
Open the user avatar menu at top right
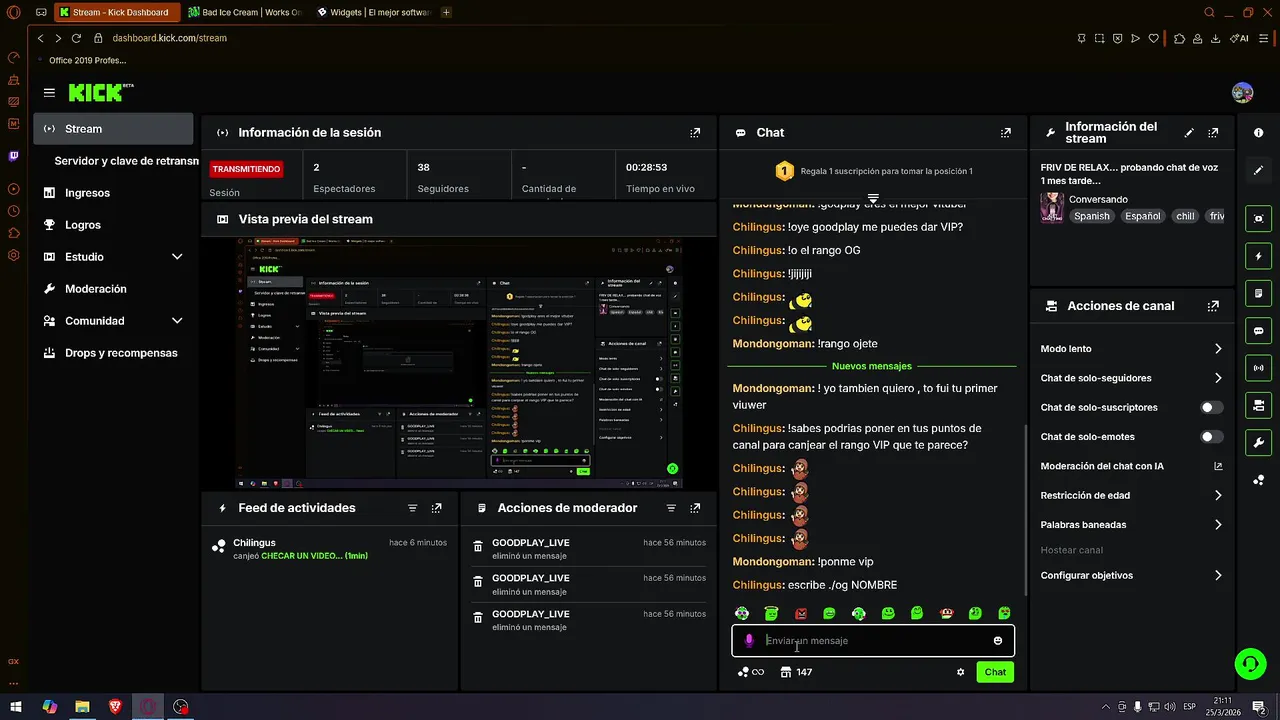pos(1242,93)
